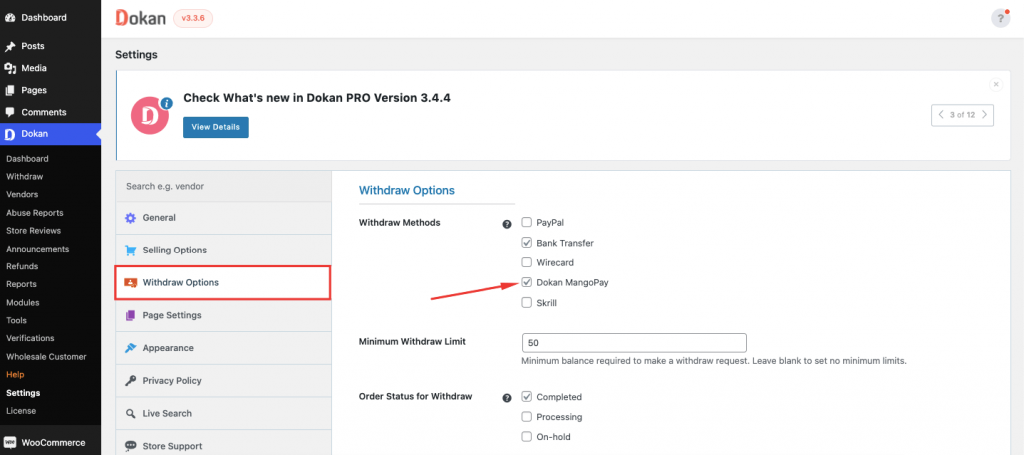Enable the PayPal withdraw method checkbox
This screenshot has height=455, width=1024.
526,223
